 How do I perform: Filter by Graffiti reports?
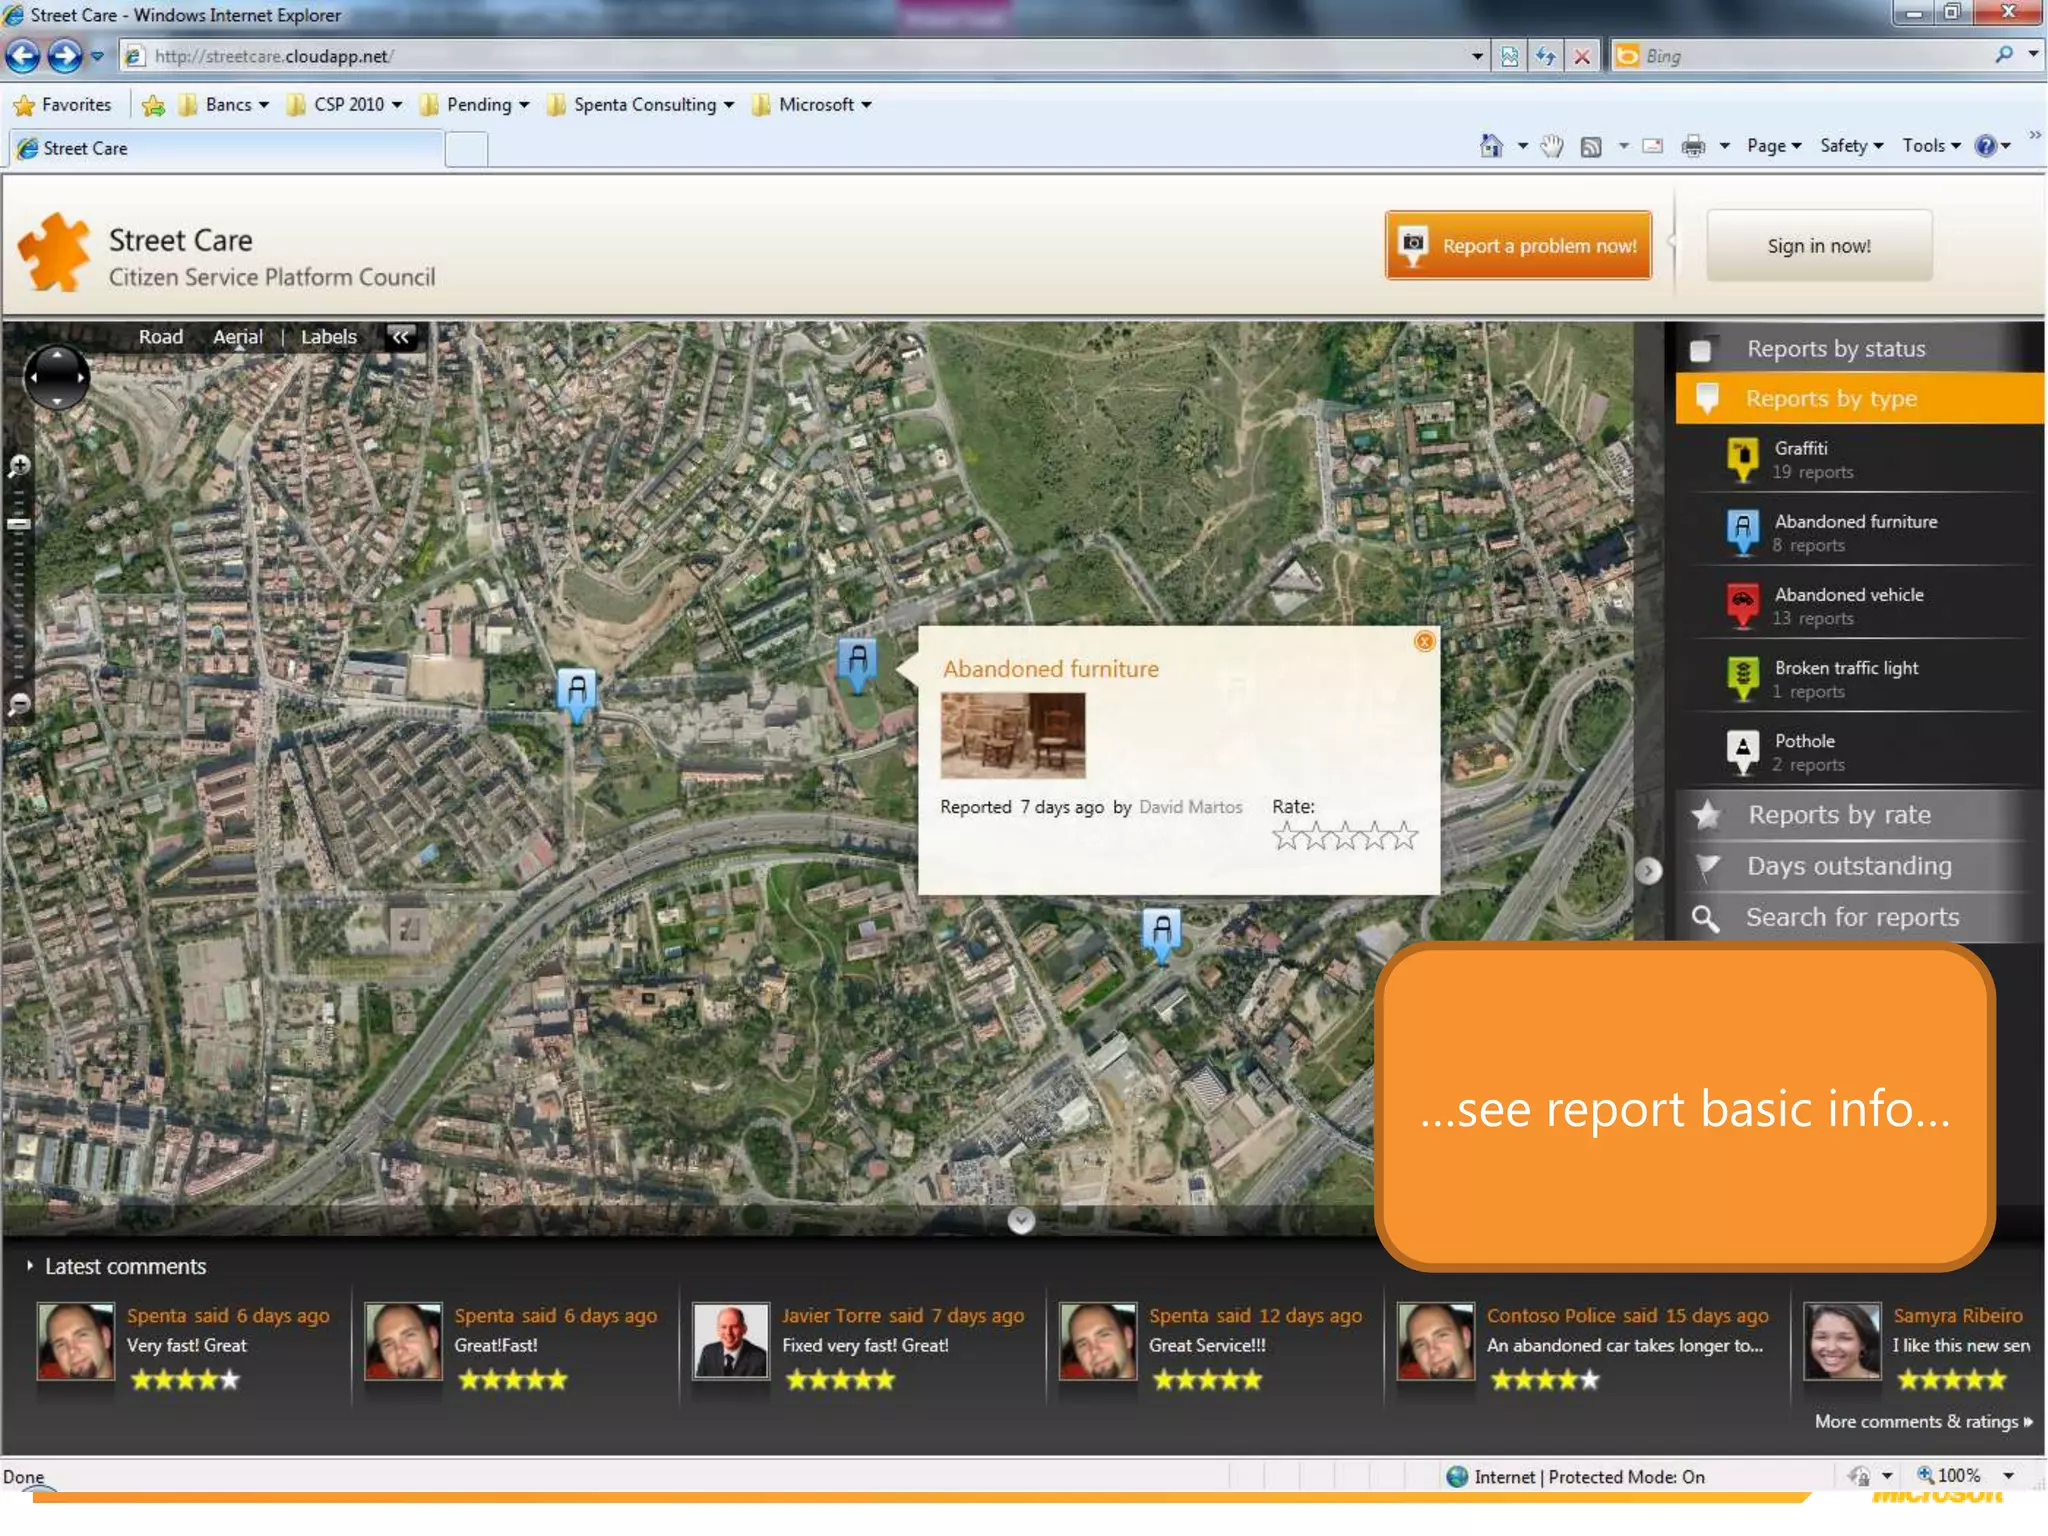click(1858, 459)
